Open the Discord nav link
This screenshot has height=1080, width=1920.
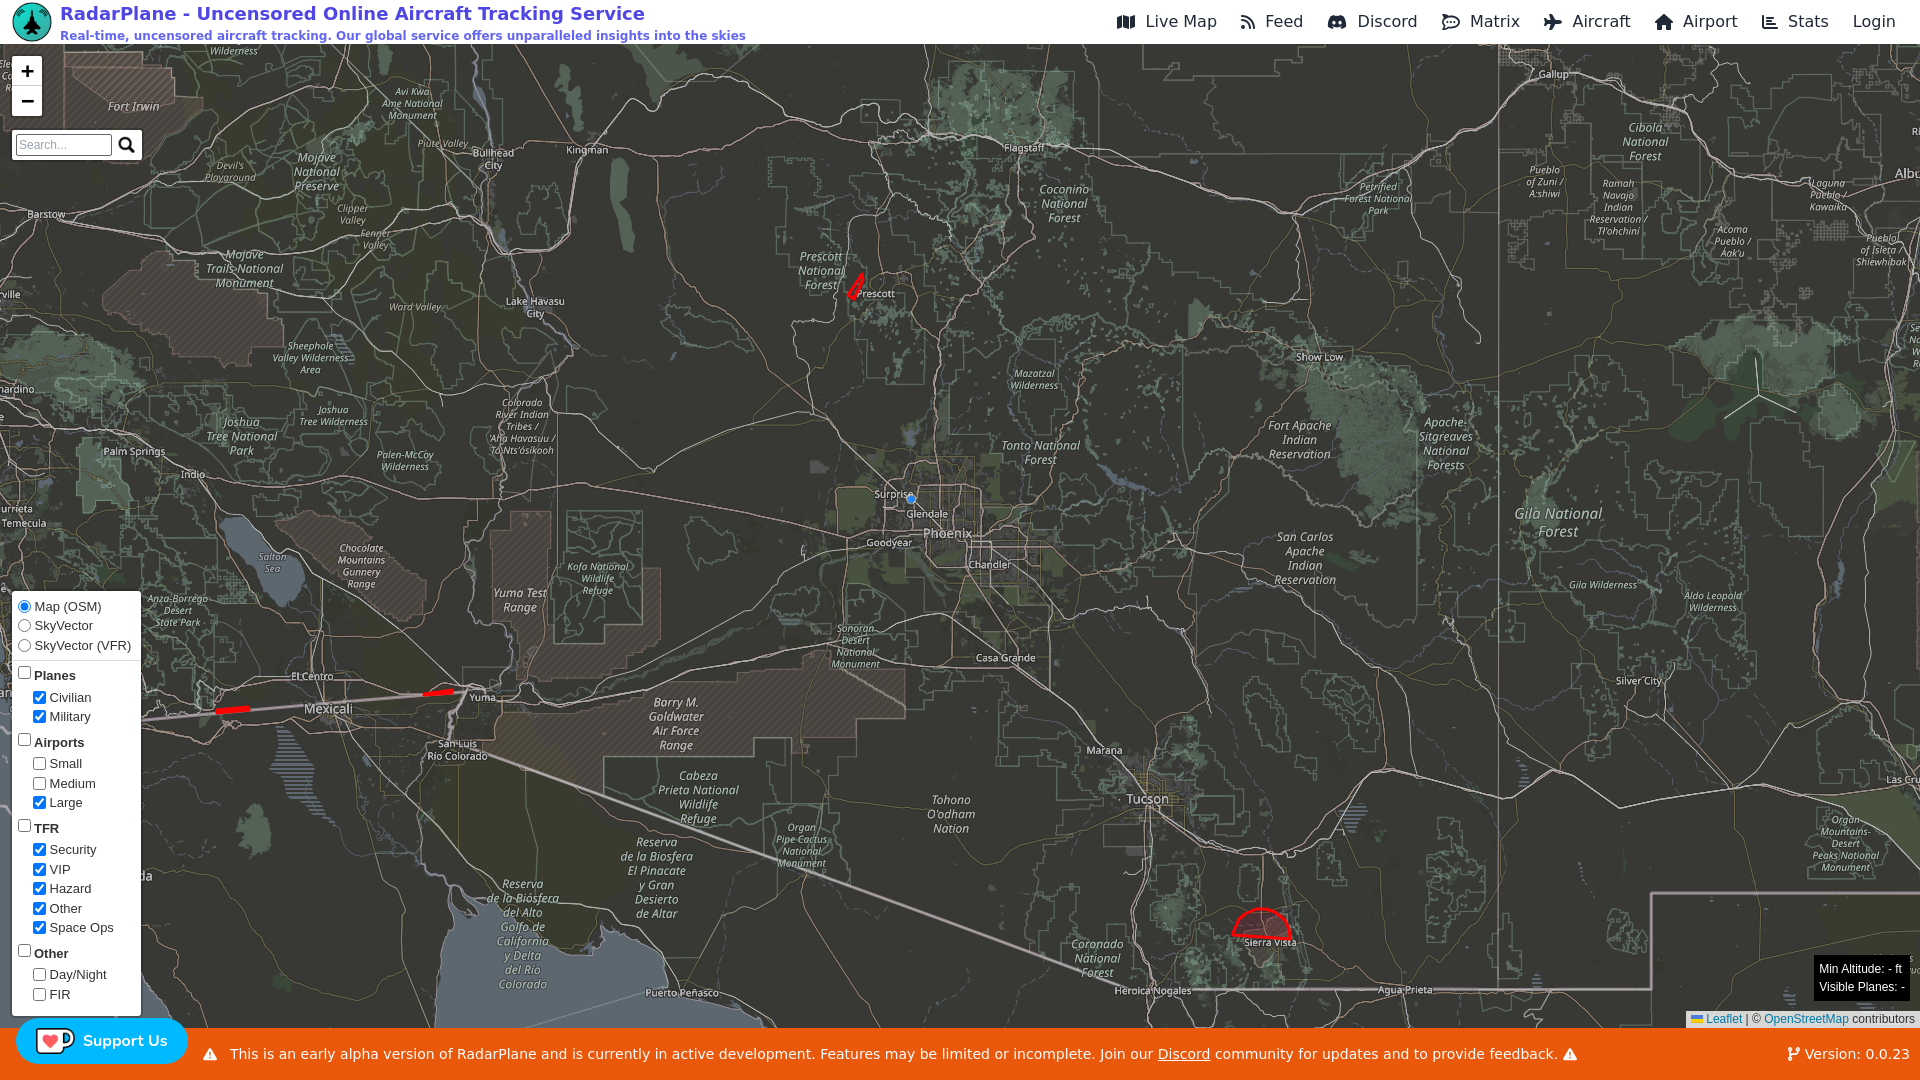coord(1372,22)
